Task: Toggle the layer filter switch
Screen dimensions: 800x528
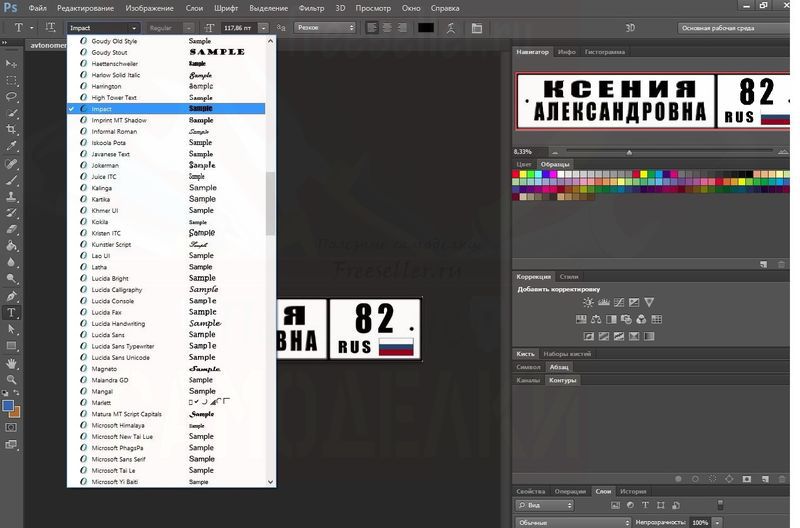Action: point(719,507)
